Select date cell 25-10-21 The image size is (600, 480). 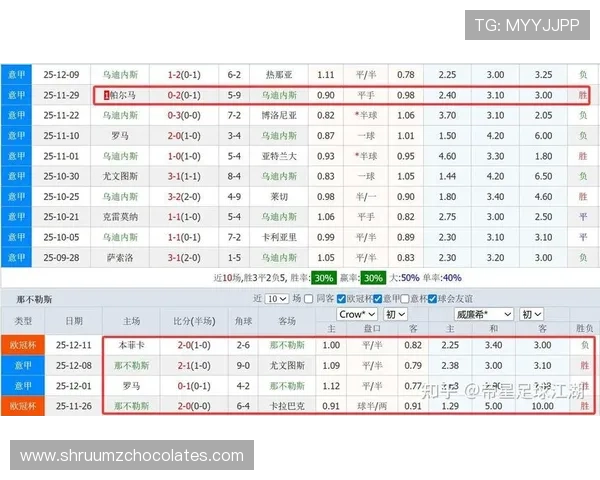tap(61, 217)
